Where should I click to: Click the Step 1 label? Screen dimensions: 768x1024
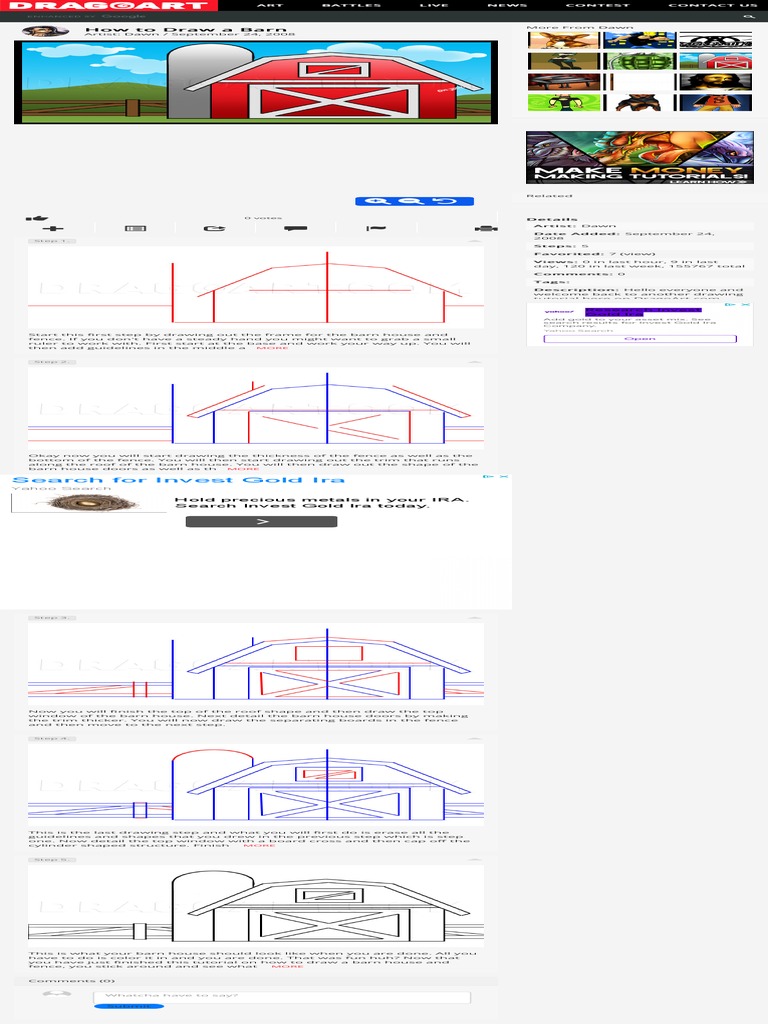(x=52, y=242)
